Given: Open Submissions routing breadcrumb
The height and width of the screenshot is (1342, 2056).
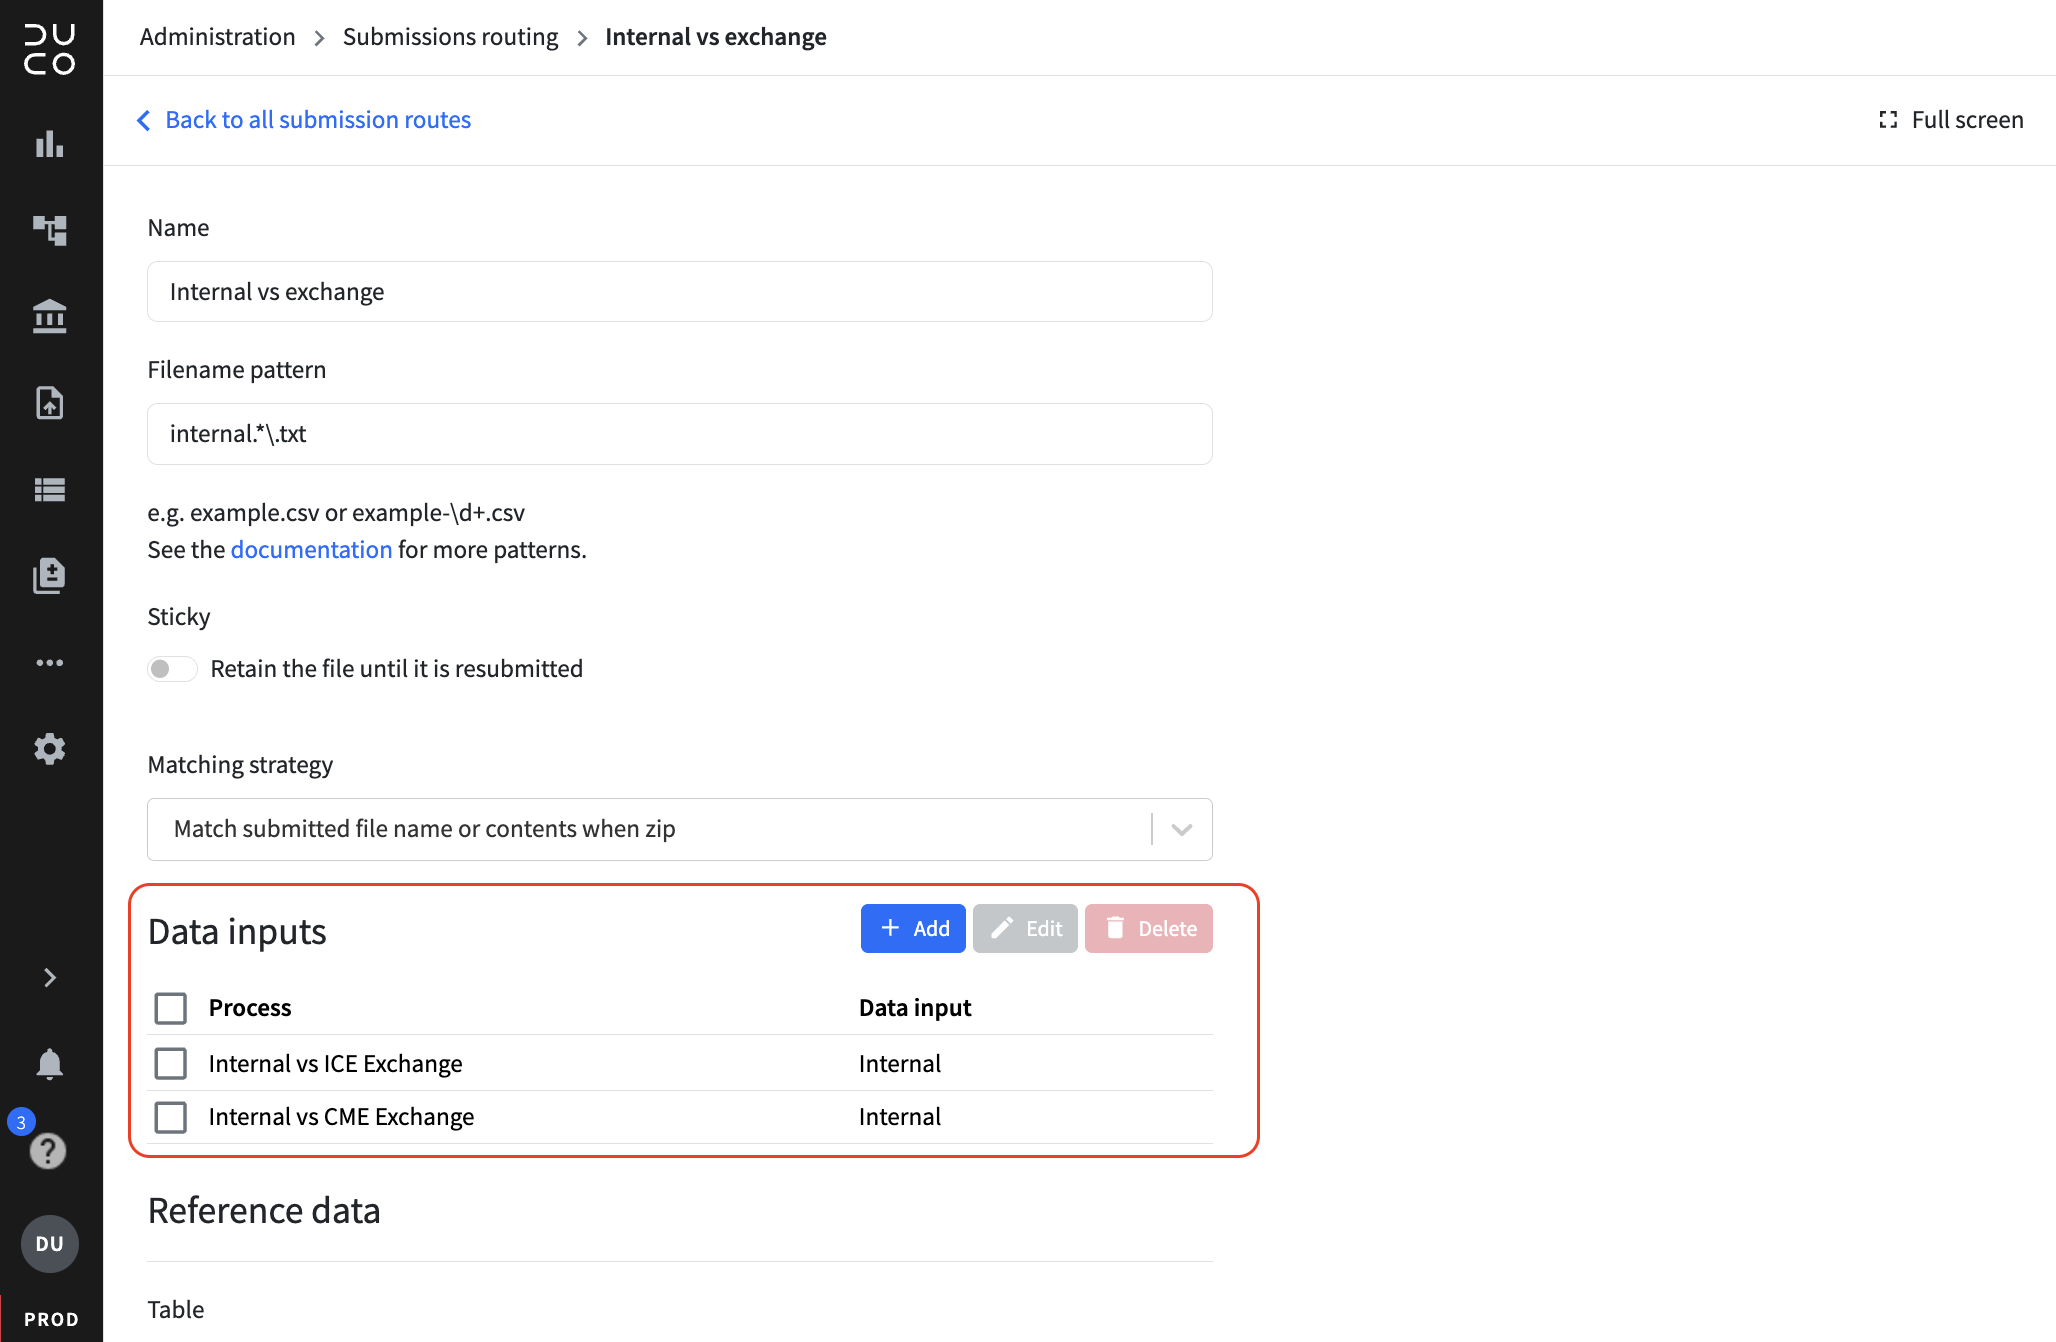Looking at the screenshot, I should [x=450, y=37].
